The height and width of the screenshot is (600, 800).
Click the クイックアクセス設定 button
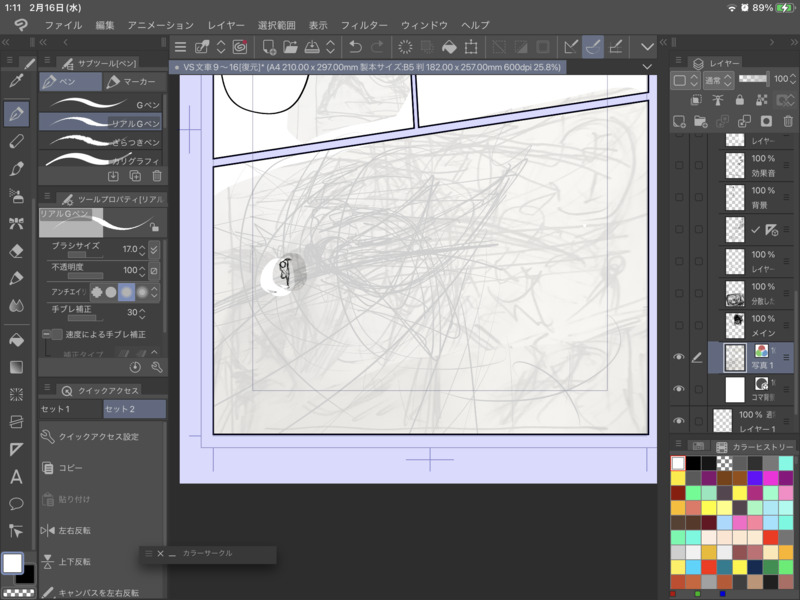tap(100, 437)
